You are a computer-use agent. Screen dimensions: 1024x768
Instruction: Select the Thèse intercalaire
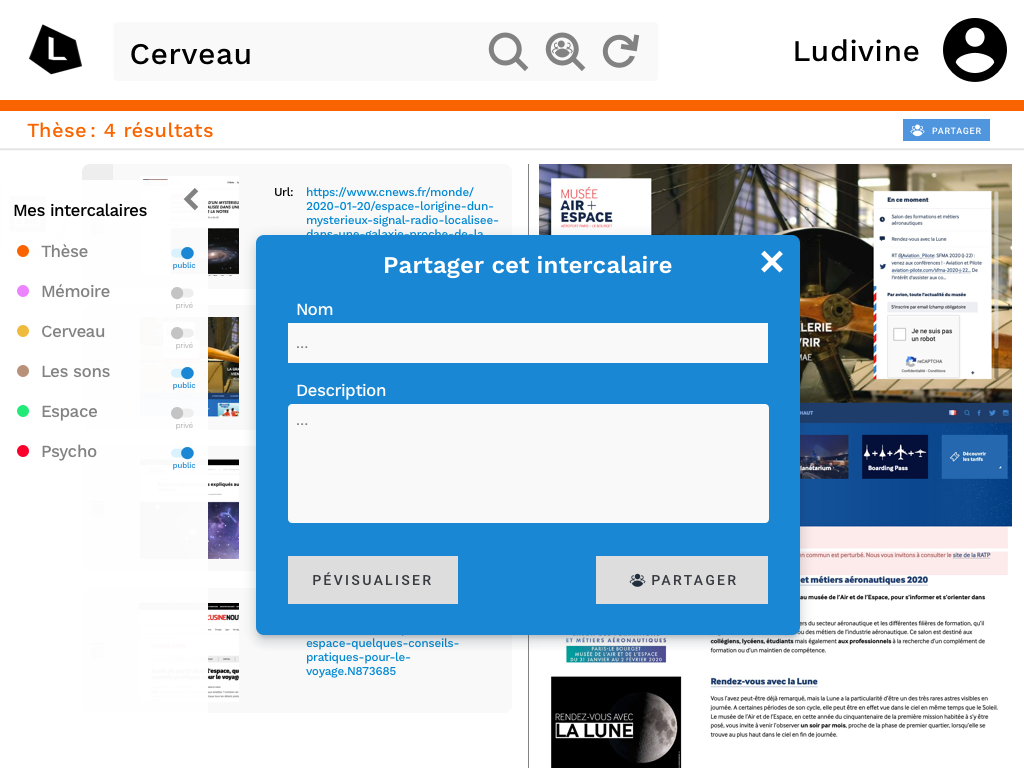[x=64, y=251]
